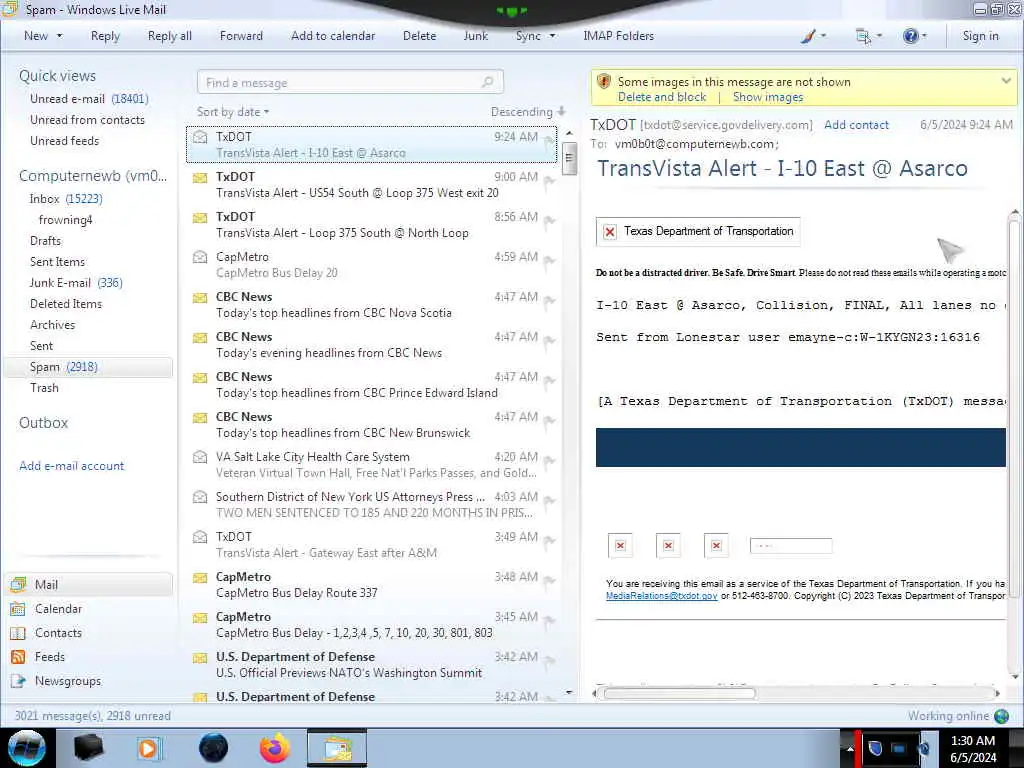This screenshot has height=768, width=1024.
Task: Flag VA Salt Lake City message
Action: [549, 461]
